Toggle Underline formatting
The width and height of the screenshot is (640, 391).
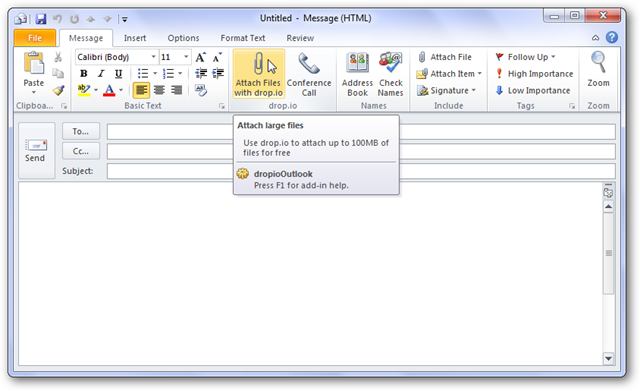(118, 73)
